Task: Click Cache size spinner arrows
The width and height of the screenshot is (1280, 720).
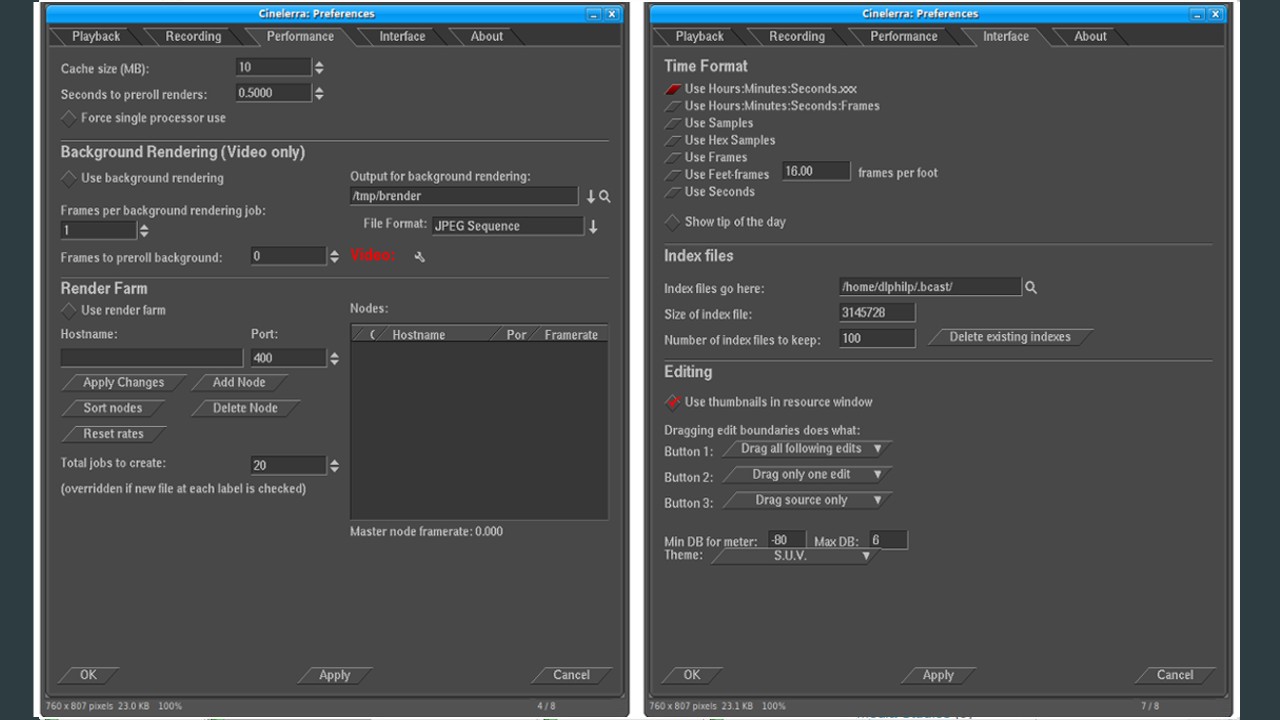Action: [319, 68]
